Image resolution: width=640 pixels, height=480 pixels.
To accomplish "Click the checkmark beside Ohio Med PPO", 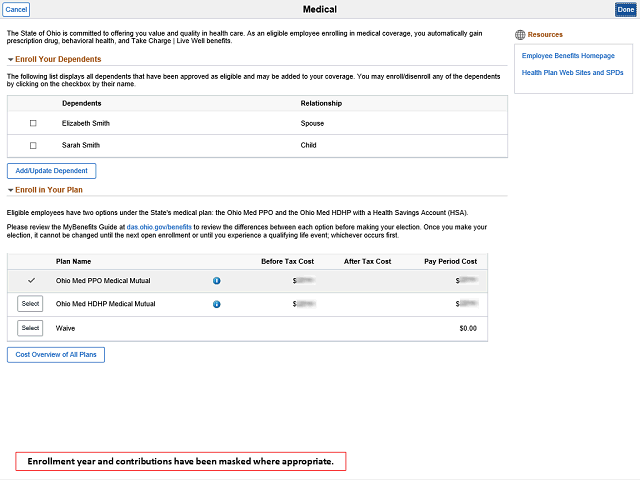I will pyautogui.click(x=30, y=281).
